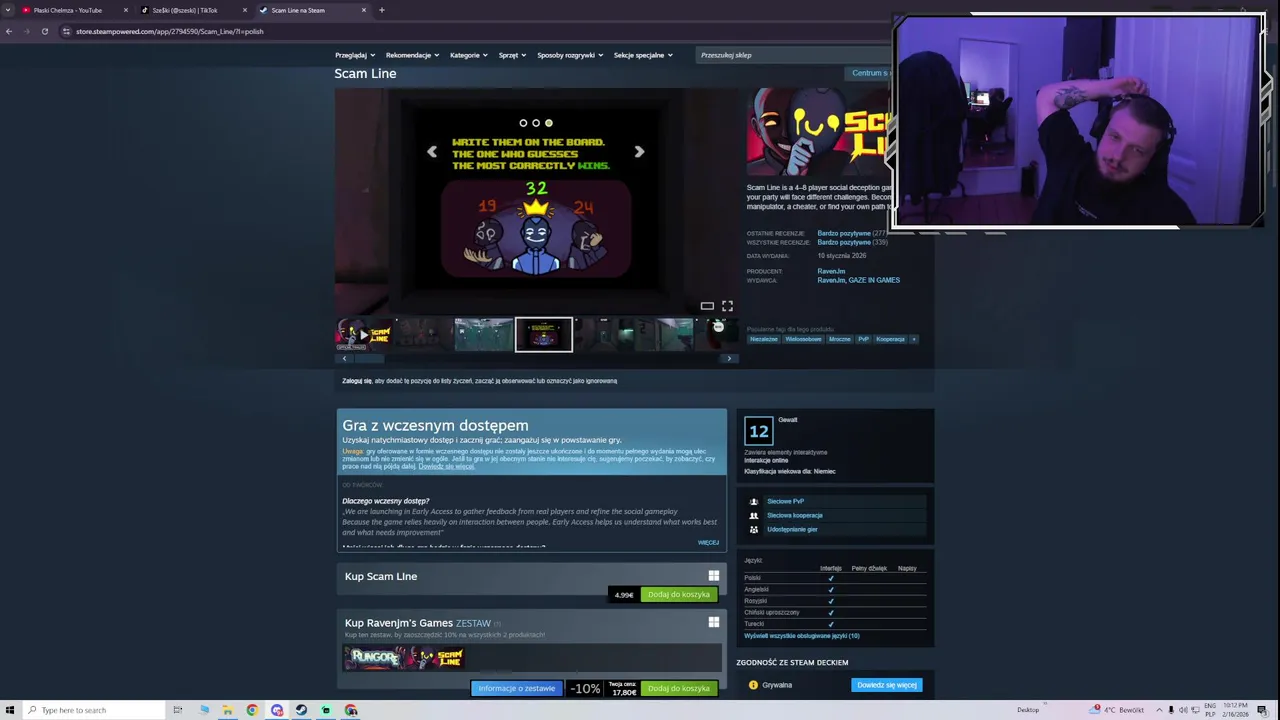Open the Kategorie dropdown menu
1280x720 pixels.
pos(469,55)
